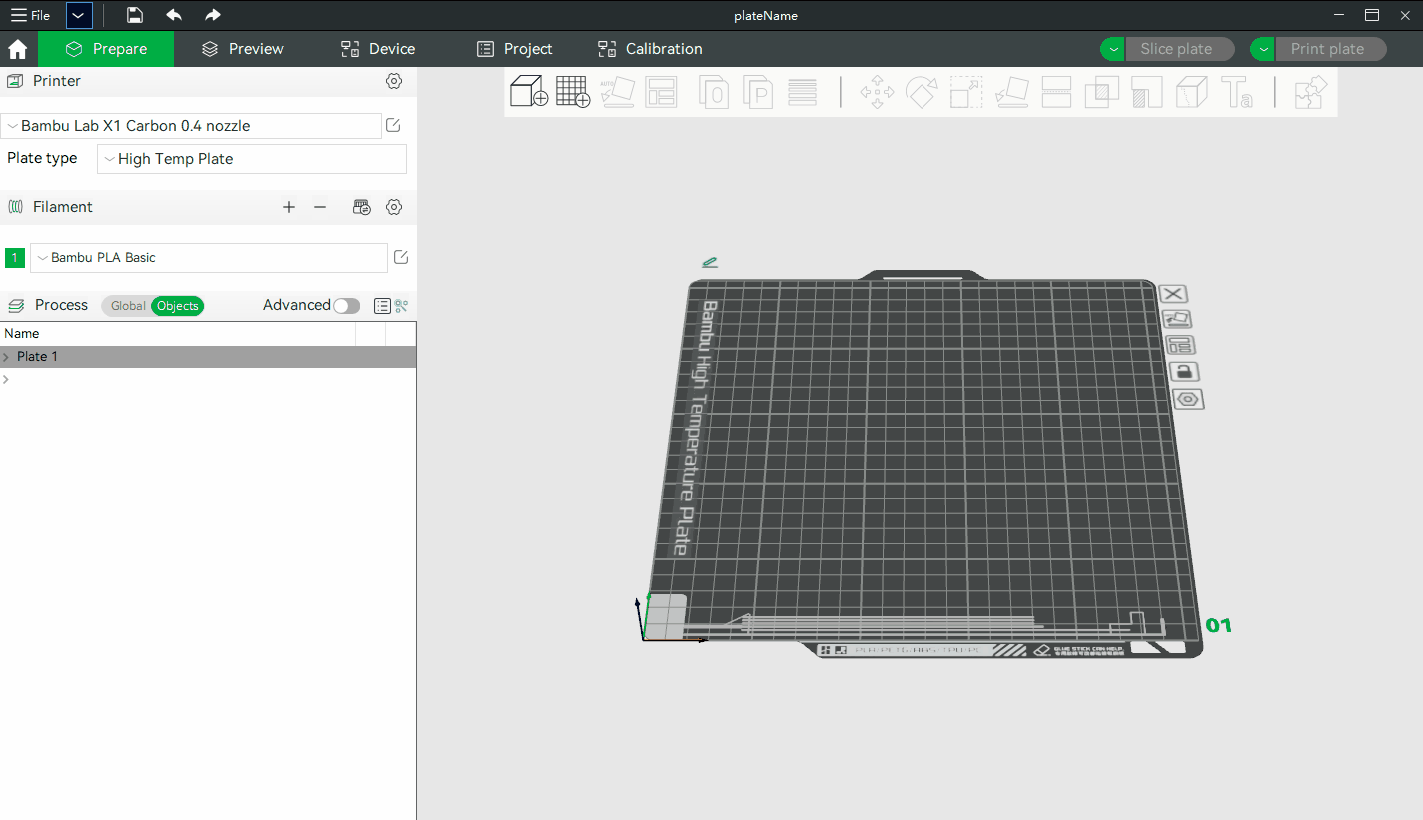
Task: Edit plate name pencil icon
Action: pyautogui.click(x=710, y=262)
